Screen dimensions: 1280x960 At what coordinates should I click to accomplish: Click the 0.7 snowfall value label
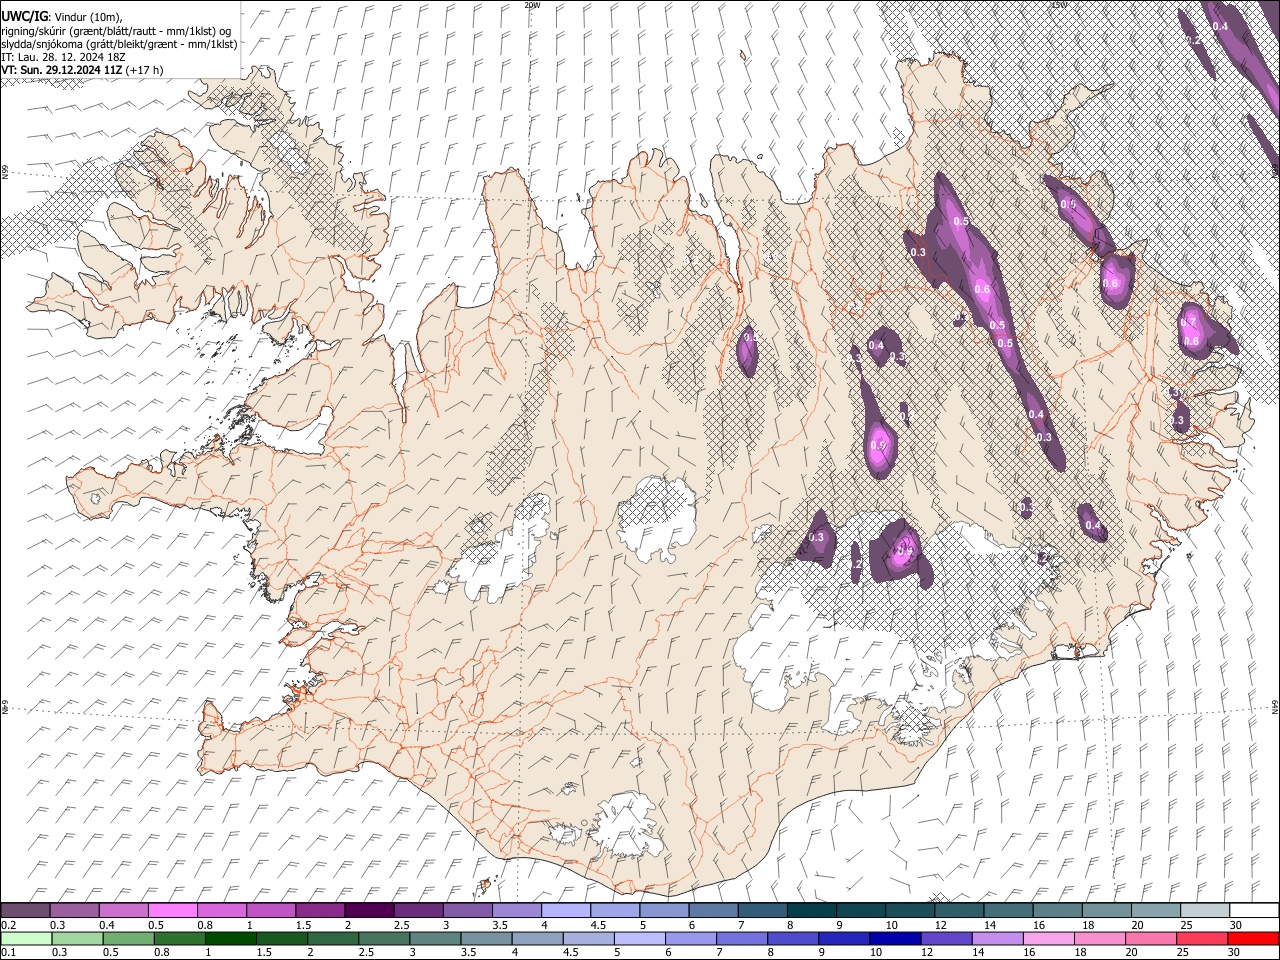tap(1188, 322)
